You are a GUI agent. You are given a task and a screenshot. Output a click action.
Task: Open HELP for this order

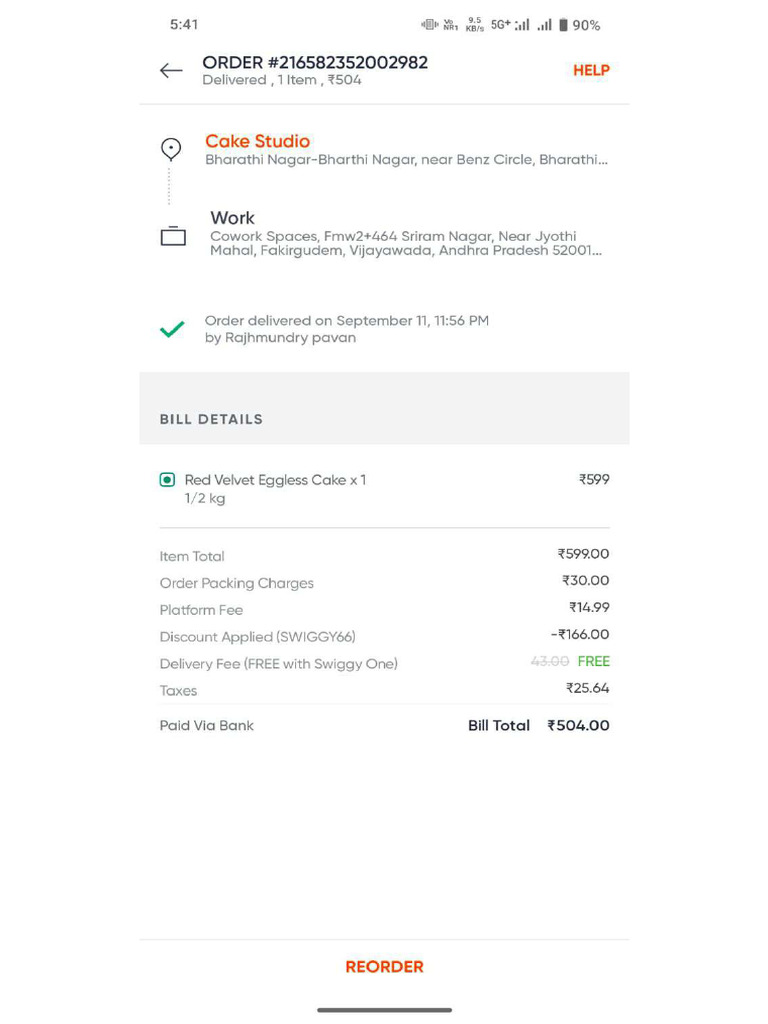coord(591,71)
